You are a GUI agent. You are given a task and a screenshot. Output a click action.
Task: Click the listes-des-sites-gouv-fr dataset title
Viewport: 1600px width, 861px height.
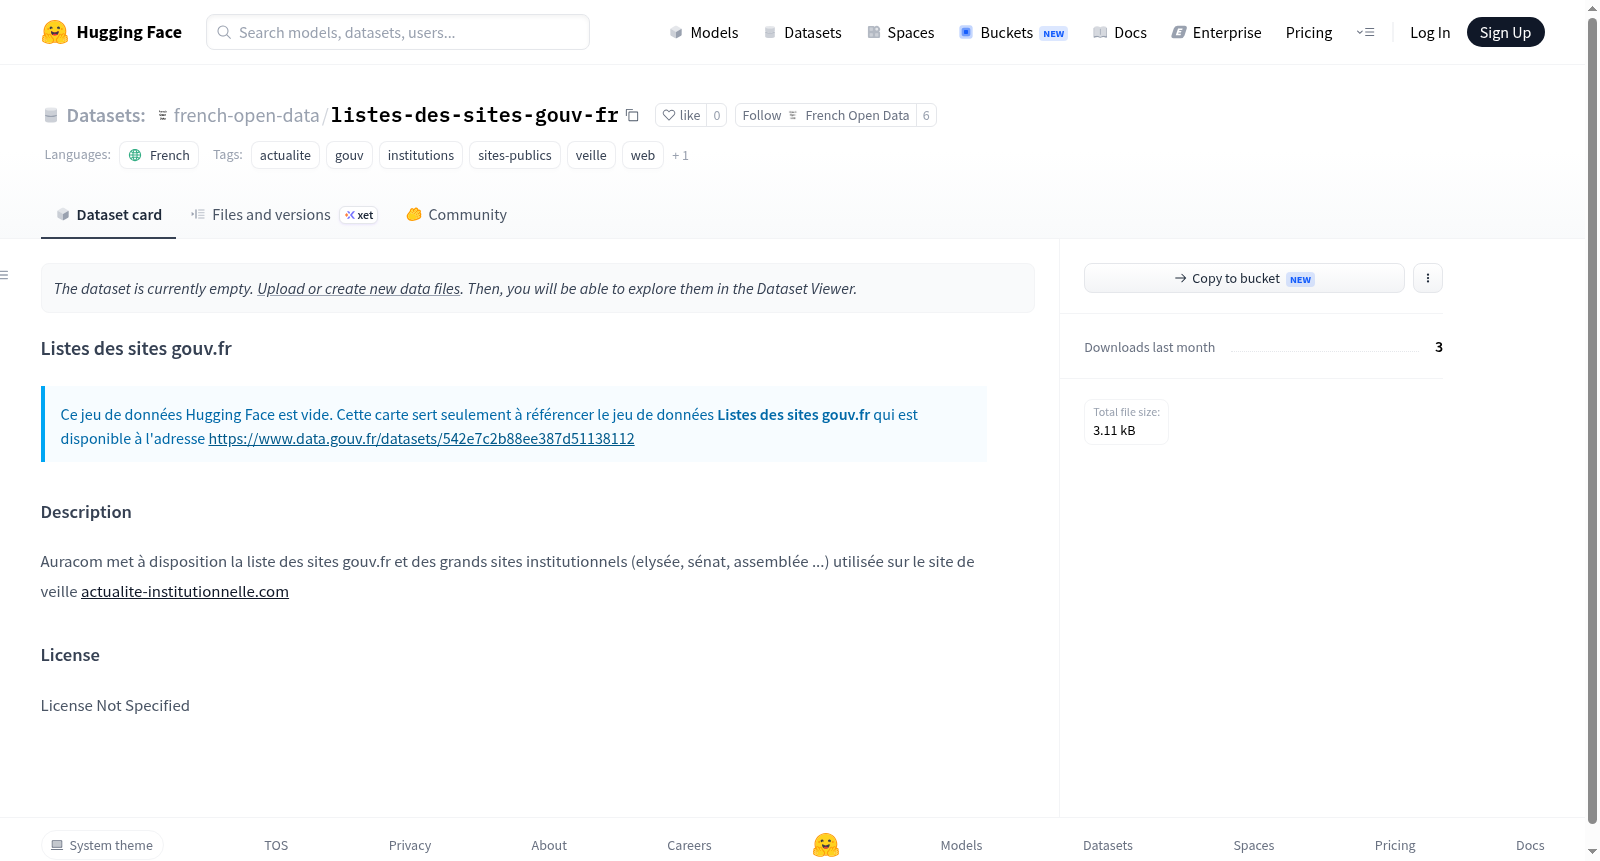point(475,115)
